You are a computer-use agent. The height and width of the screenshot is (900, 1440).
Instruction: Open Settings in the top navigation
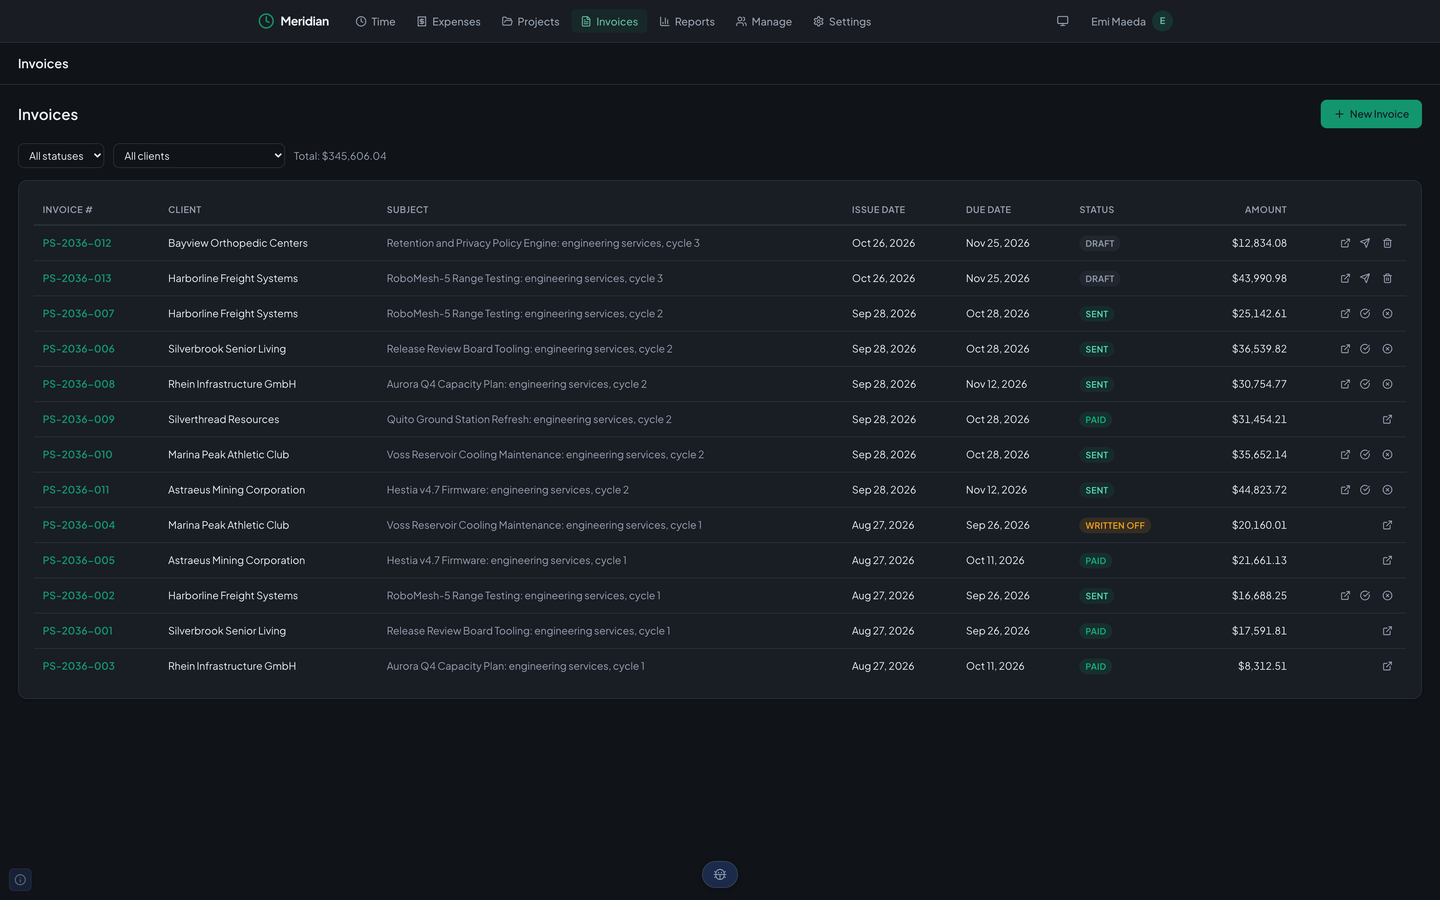point(842,21)
